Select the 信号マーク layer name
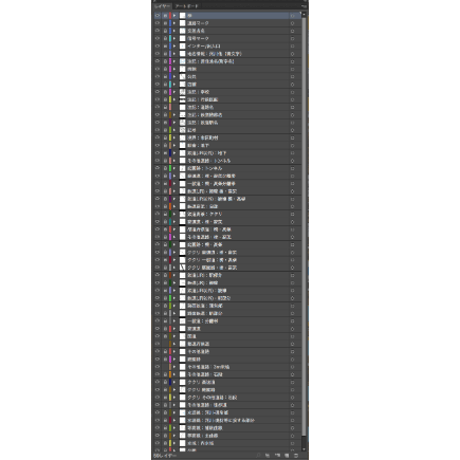Screen dimensions: 460x460 (198, 39)
